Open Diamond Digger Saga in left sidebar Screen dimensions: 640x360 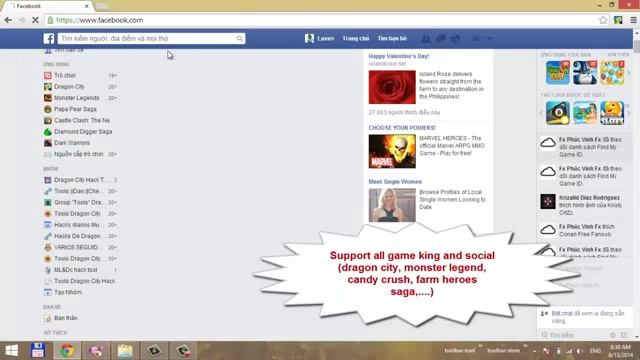click(x=83, y=131)
